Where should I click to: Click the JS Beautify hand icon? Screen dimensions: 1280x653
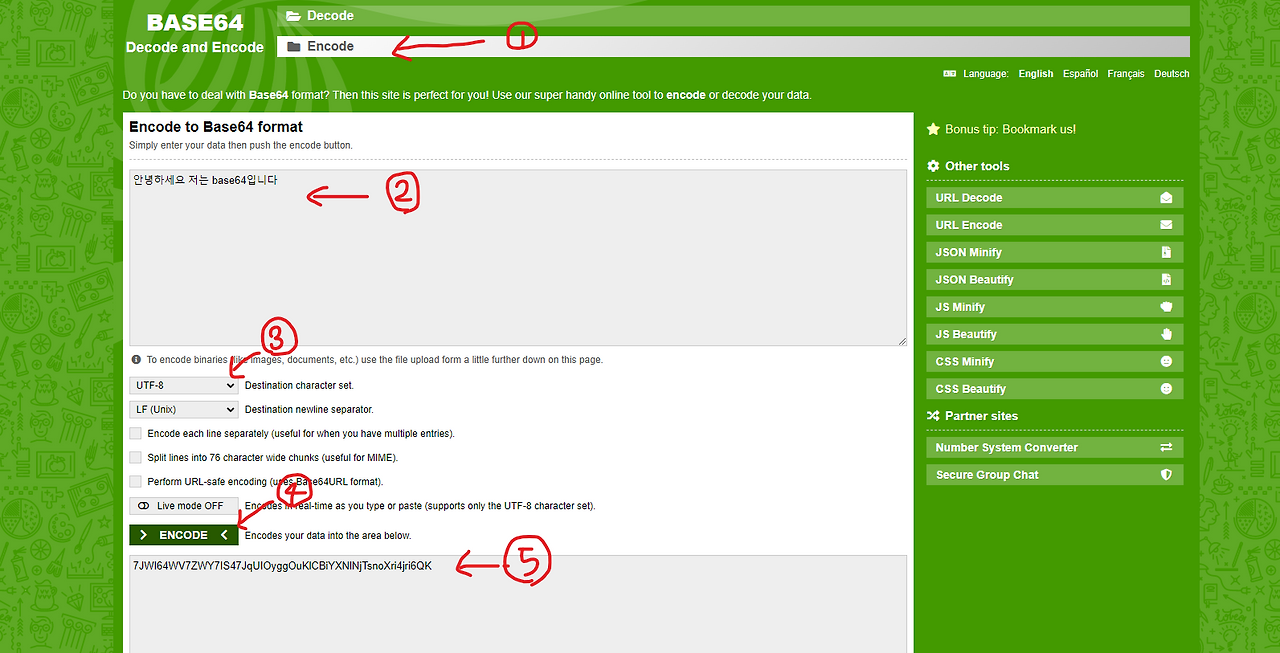click(x=1166, y=335)
